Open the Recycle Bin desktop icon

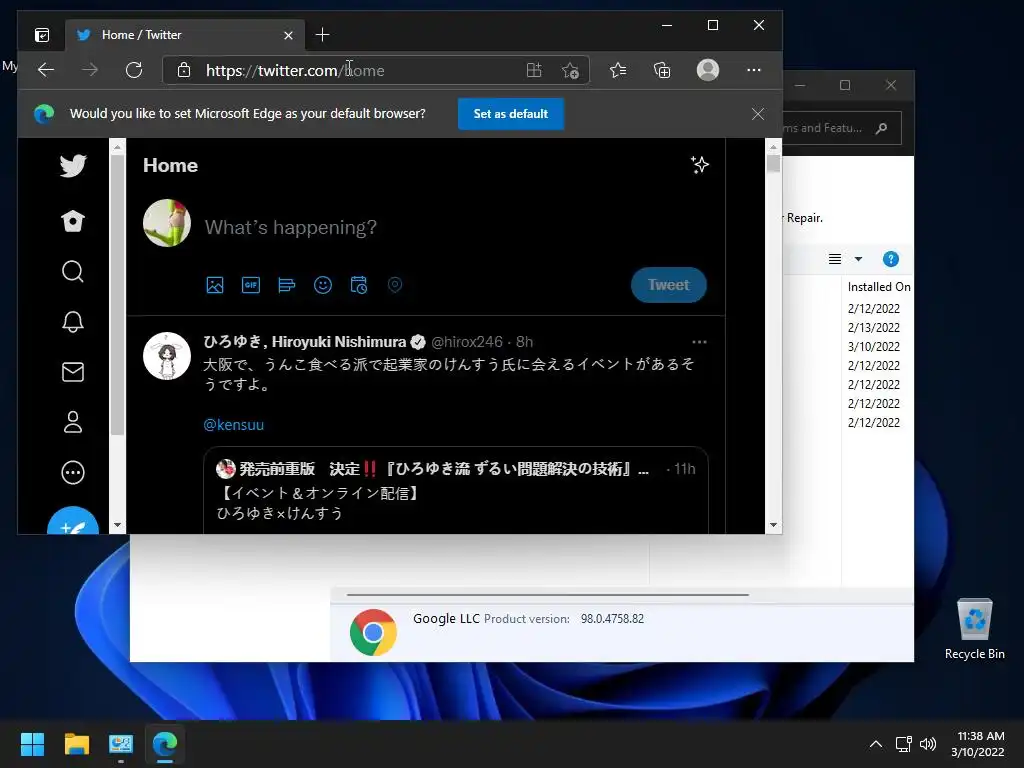(x=974, y=629)
